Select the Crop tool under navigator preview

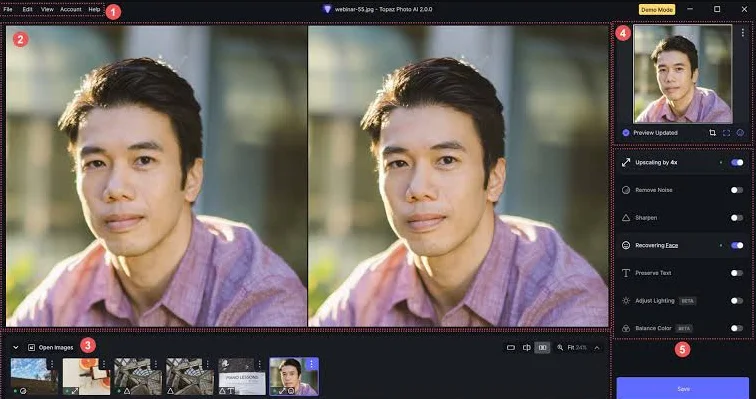(x=712, y=133)
